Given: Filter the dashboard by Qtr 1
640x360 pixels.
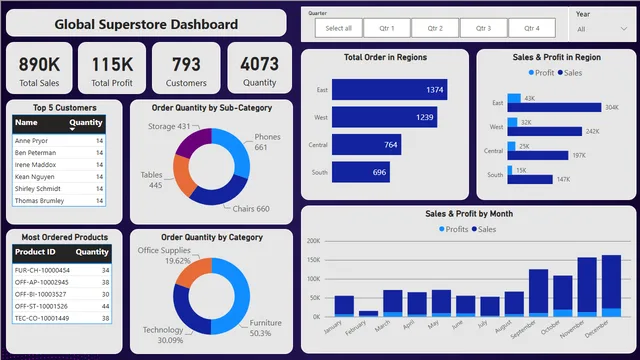Looking at the screenshot, I should click(x=387, y=28).
